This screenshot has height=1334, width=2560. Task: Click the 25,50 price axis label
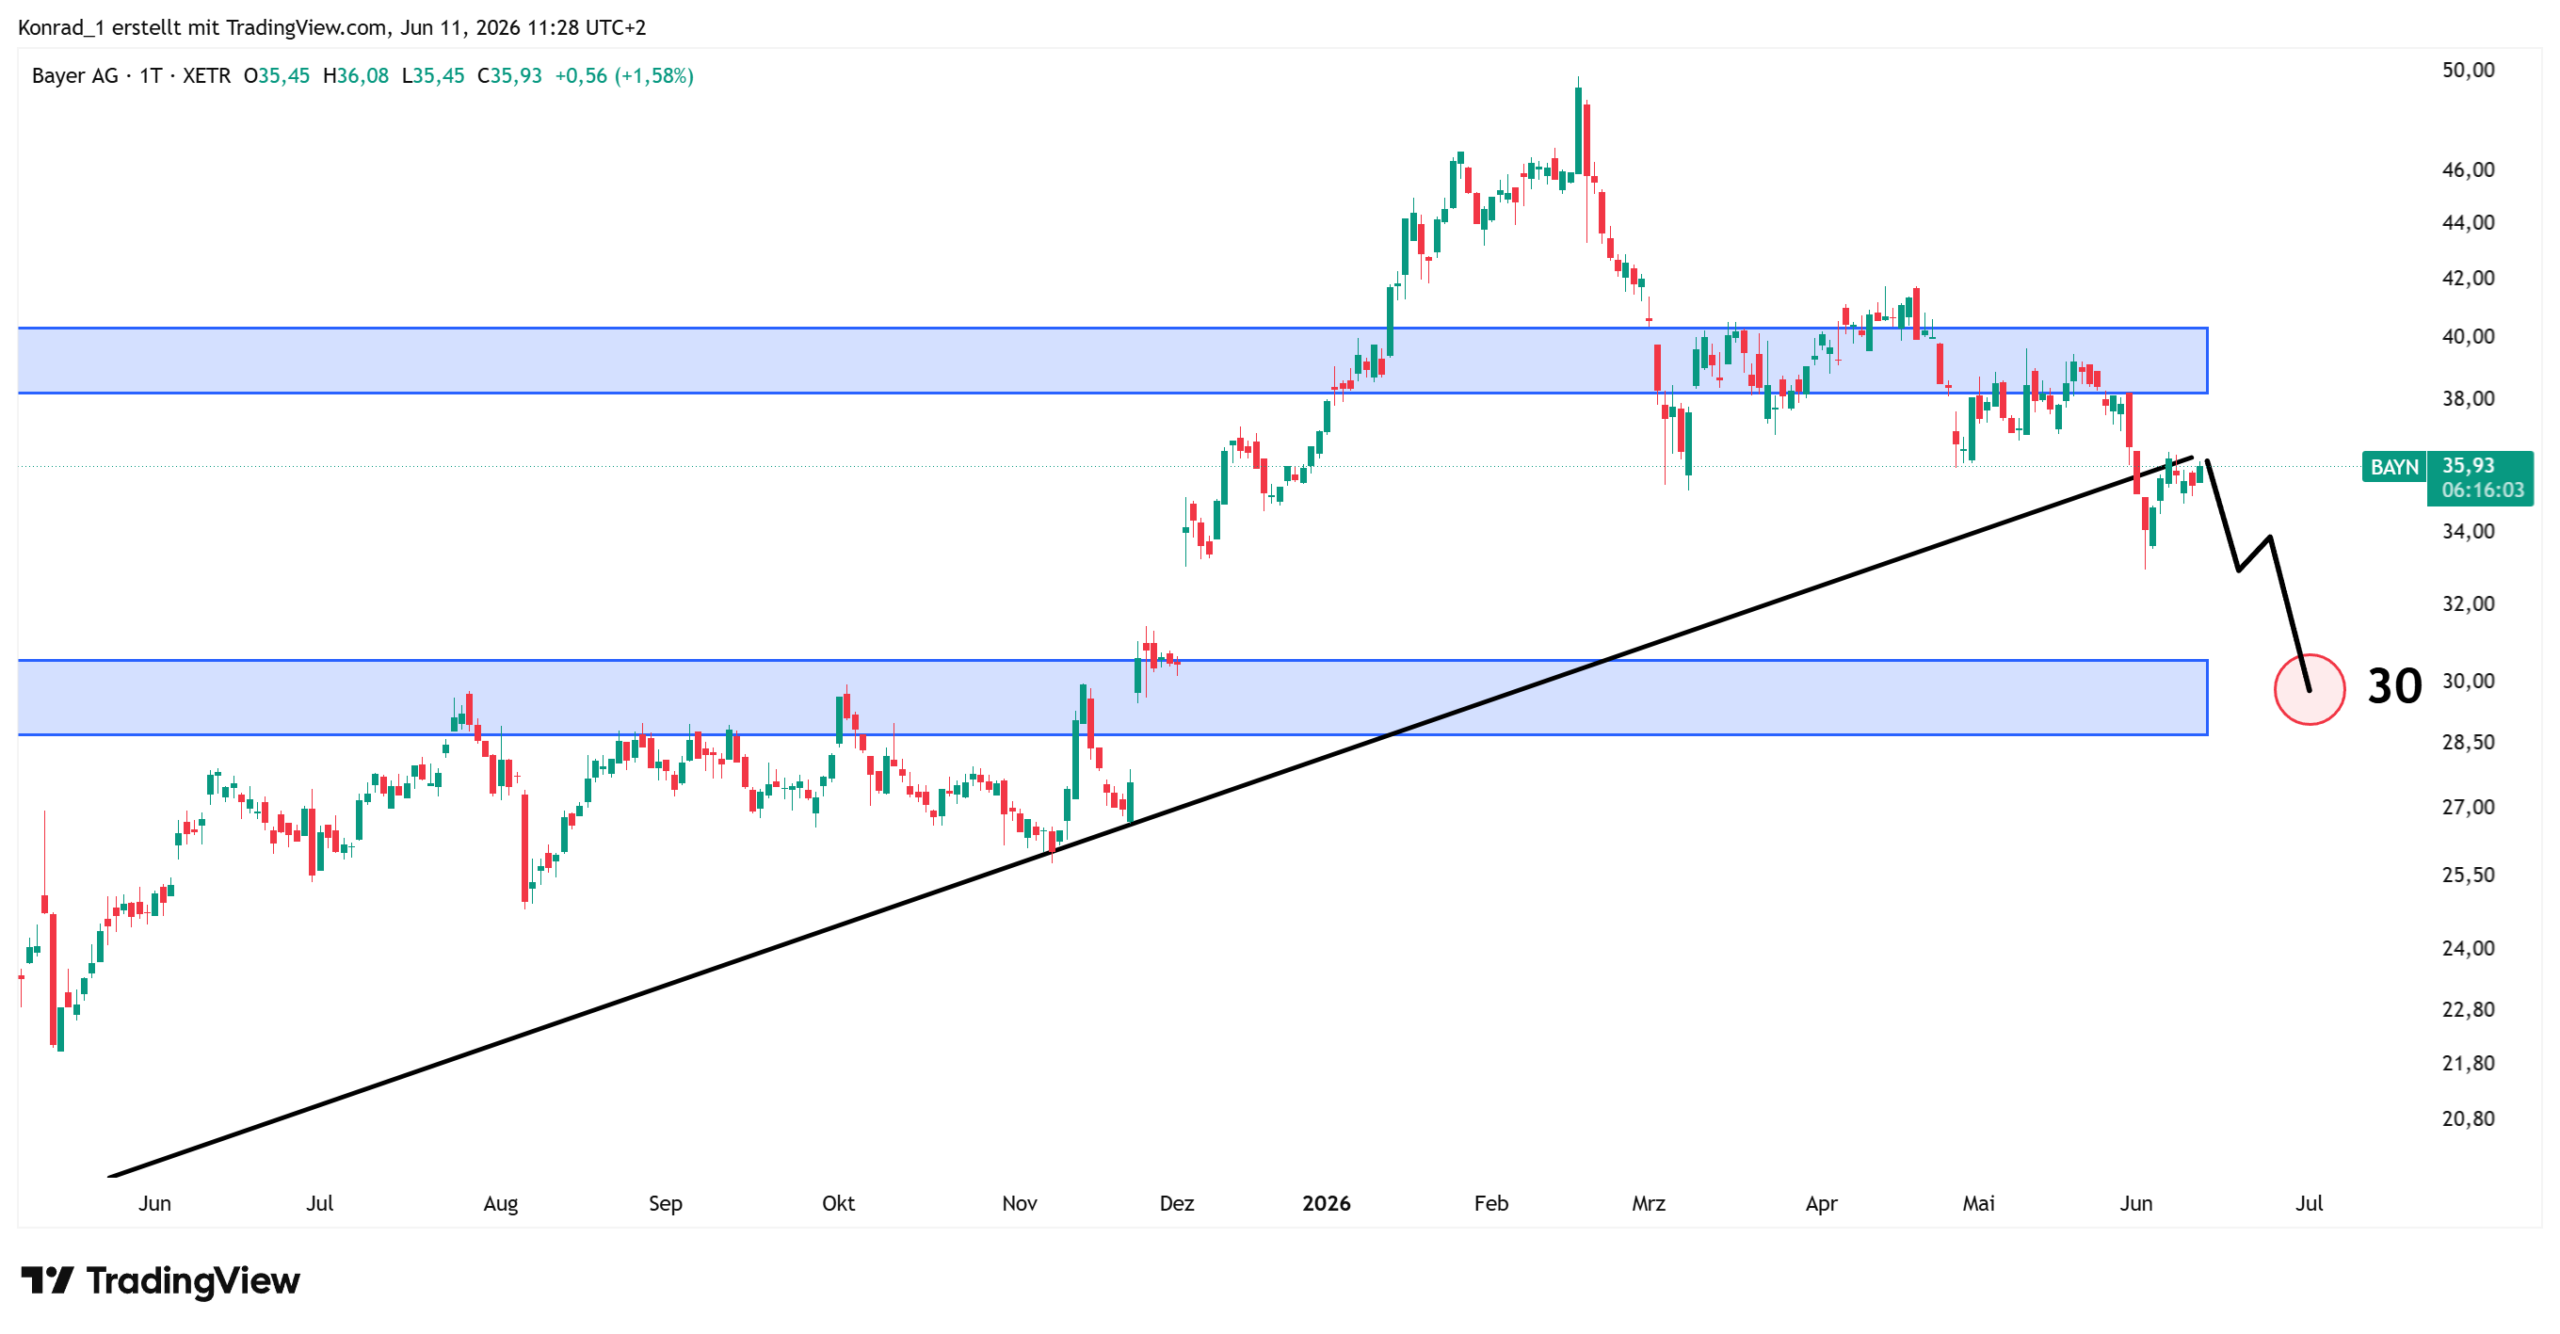click(2468, 875)
